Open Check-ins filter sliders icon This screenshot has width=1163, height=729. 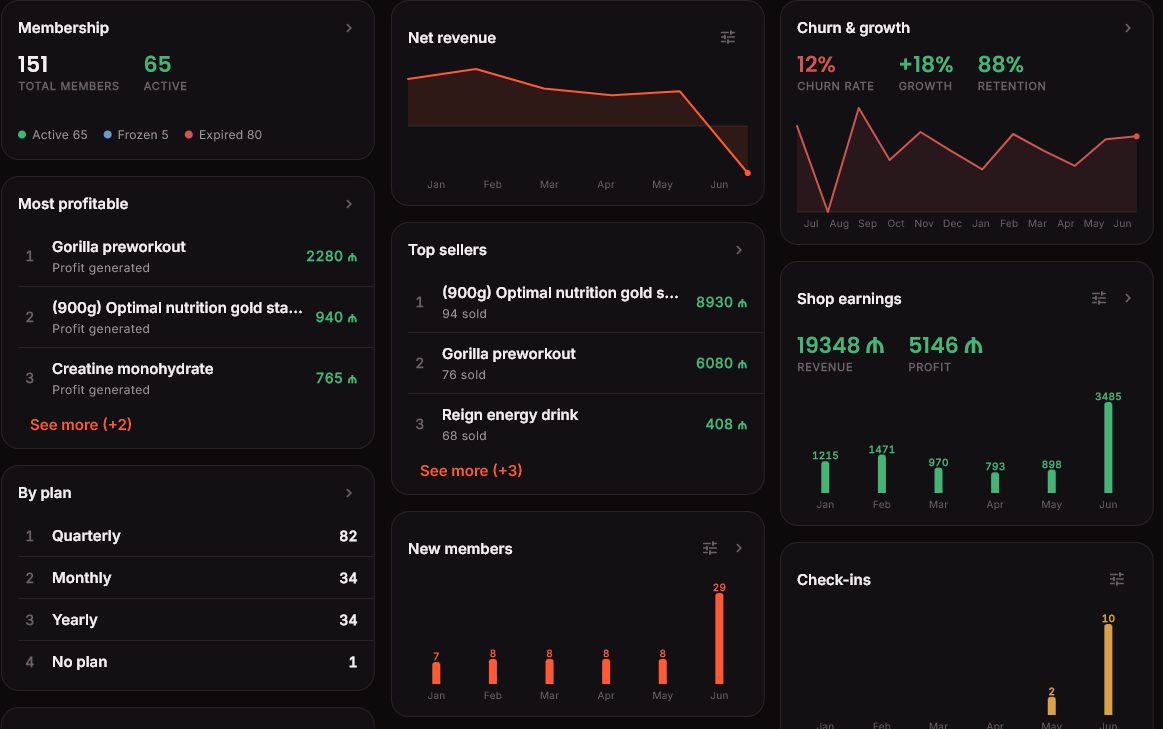[x=1116, y=579]
